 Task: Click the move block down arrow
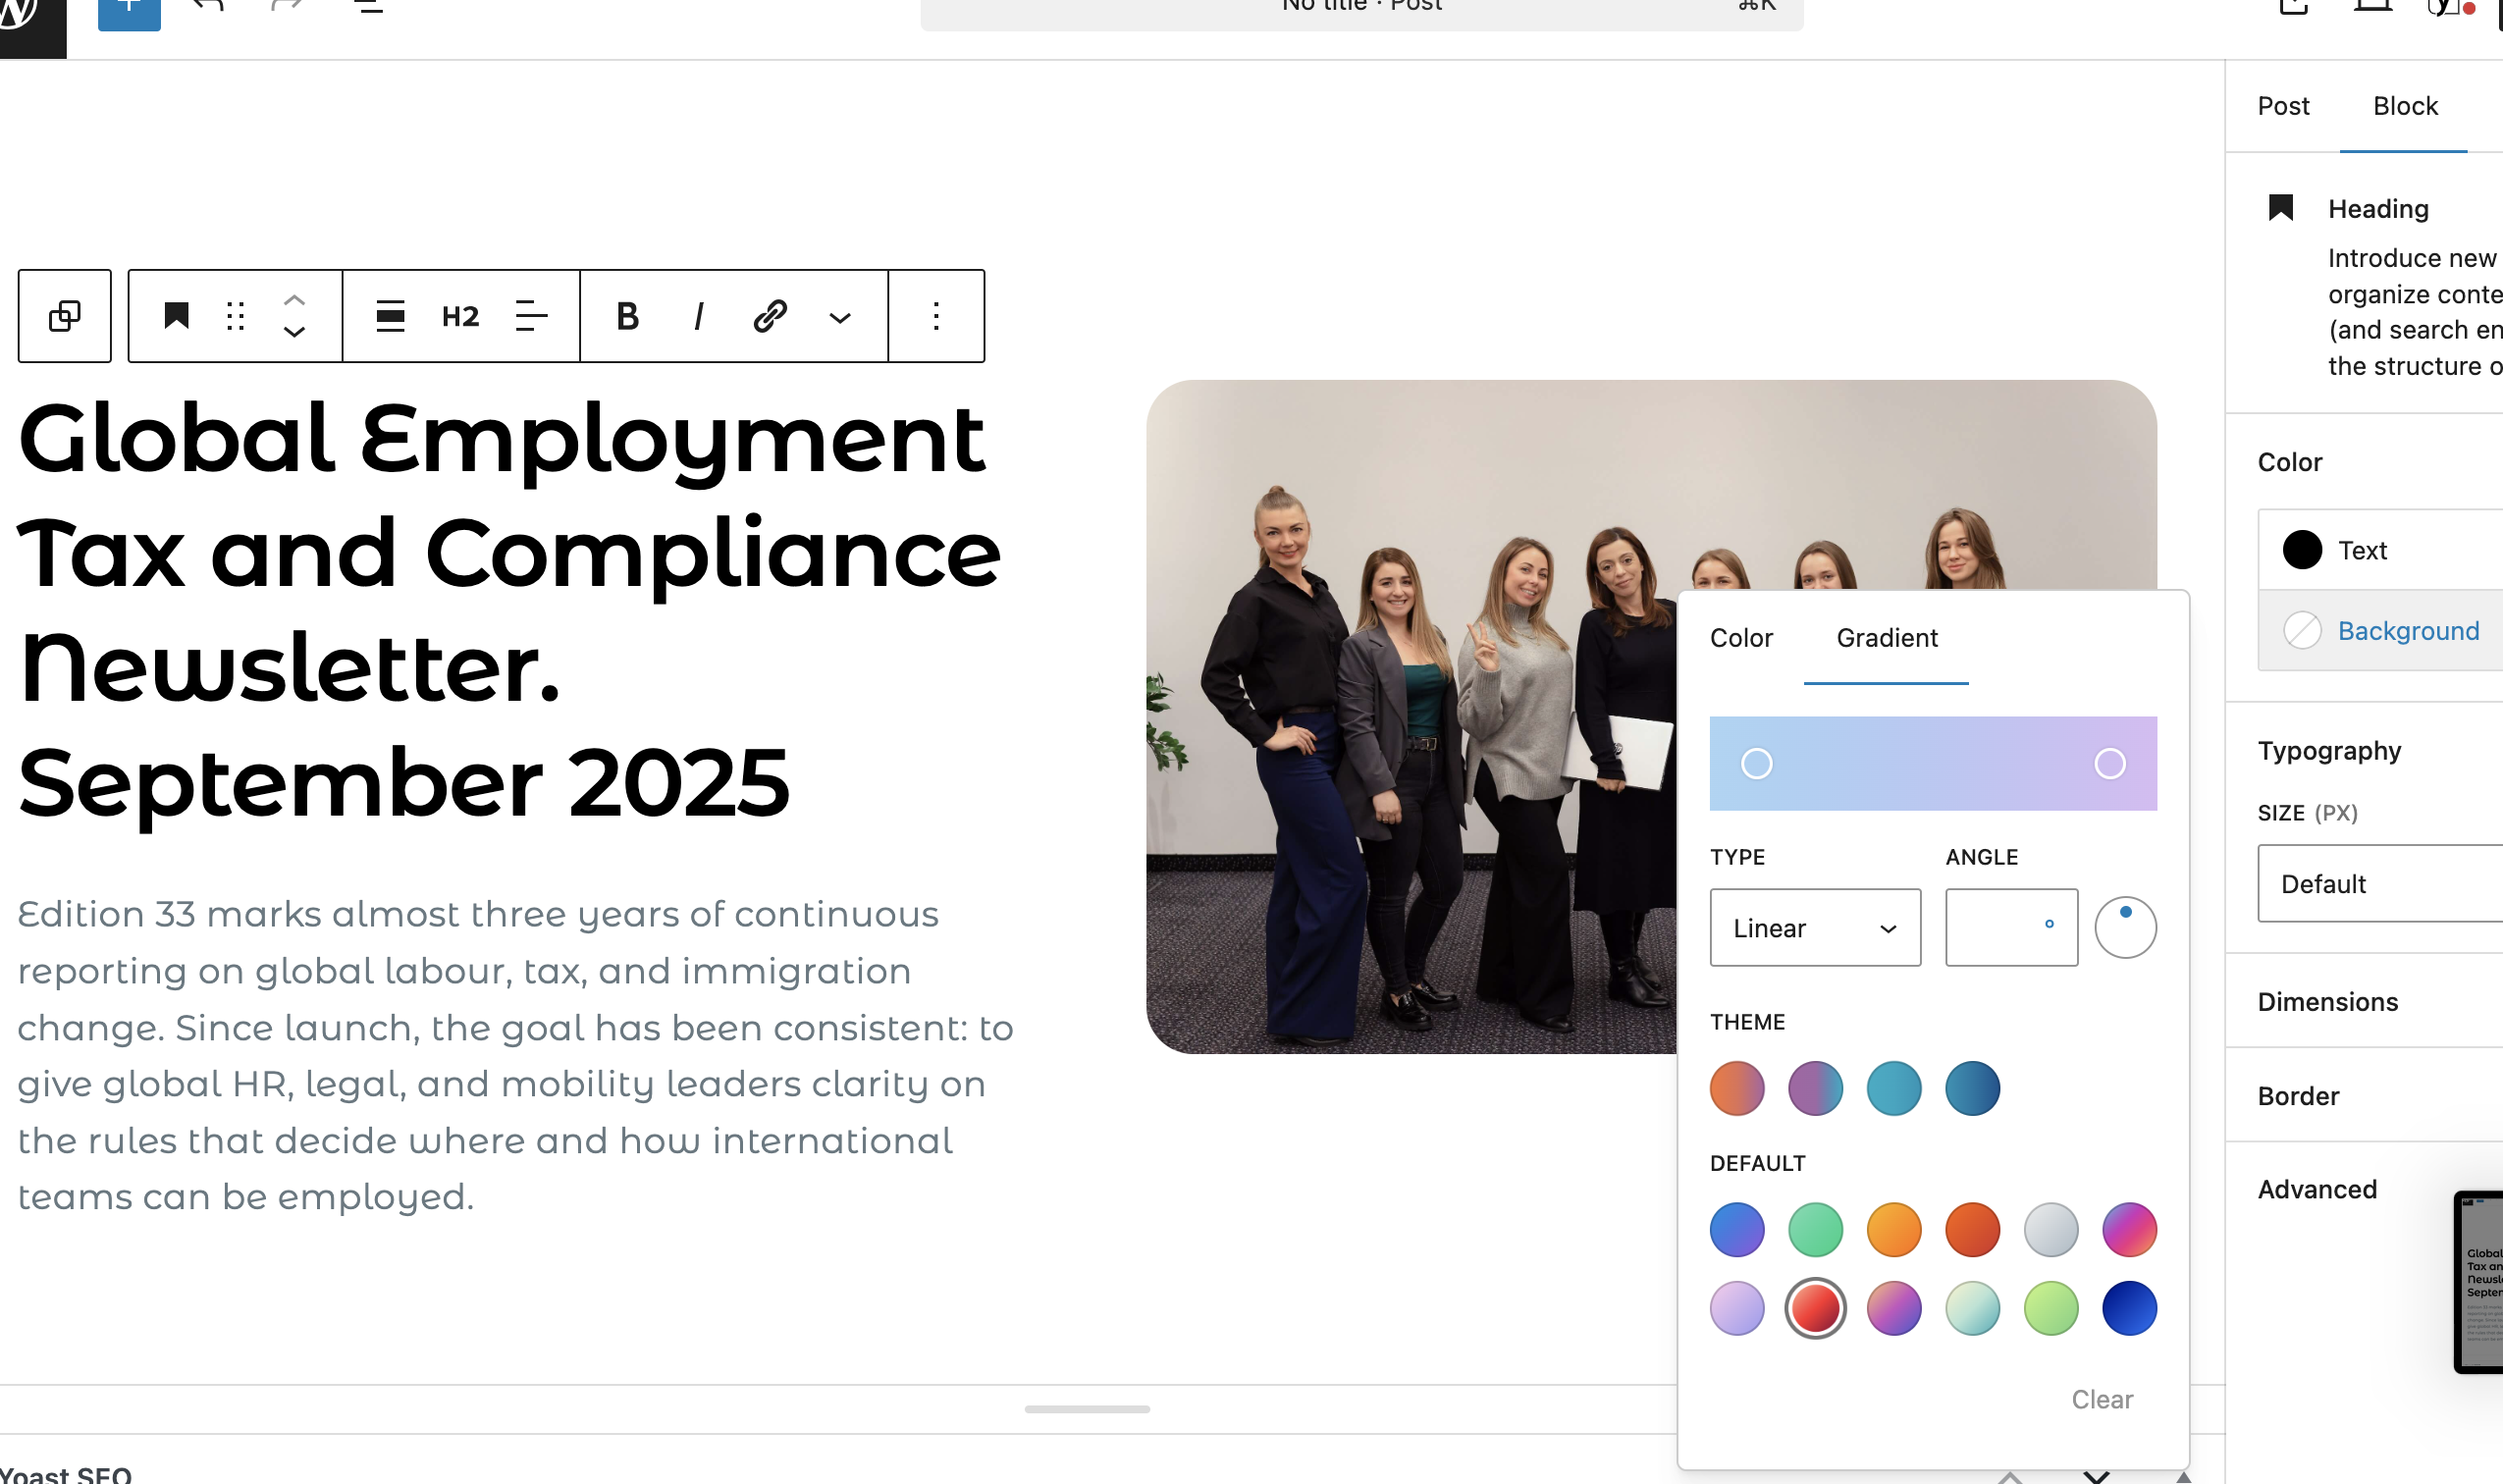(294, 332)
